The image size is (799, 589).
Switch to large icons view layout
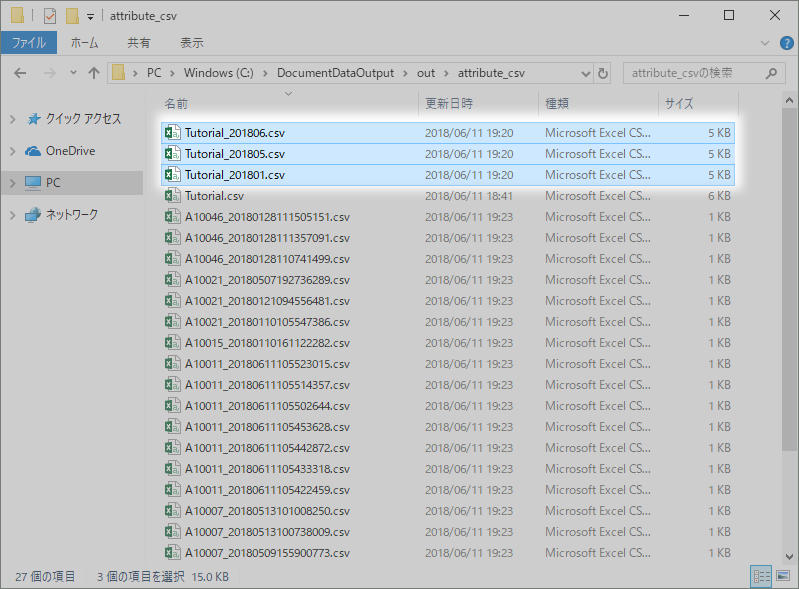[x=783, y=576]
